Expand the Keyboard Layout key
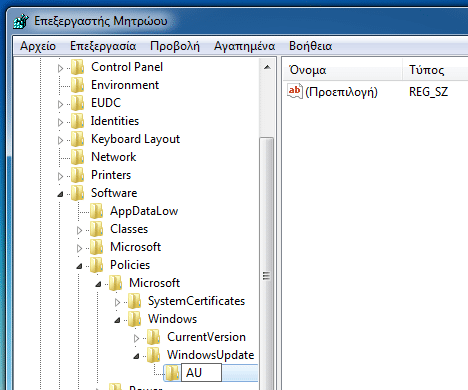 [x=60, y=140]
